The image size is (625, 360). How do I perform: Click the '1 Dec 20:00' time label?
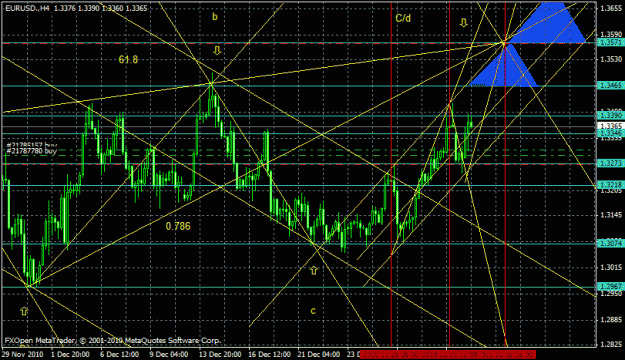pos(70,354)
